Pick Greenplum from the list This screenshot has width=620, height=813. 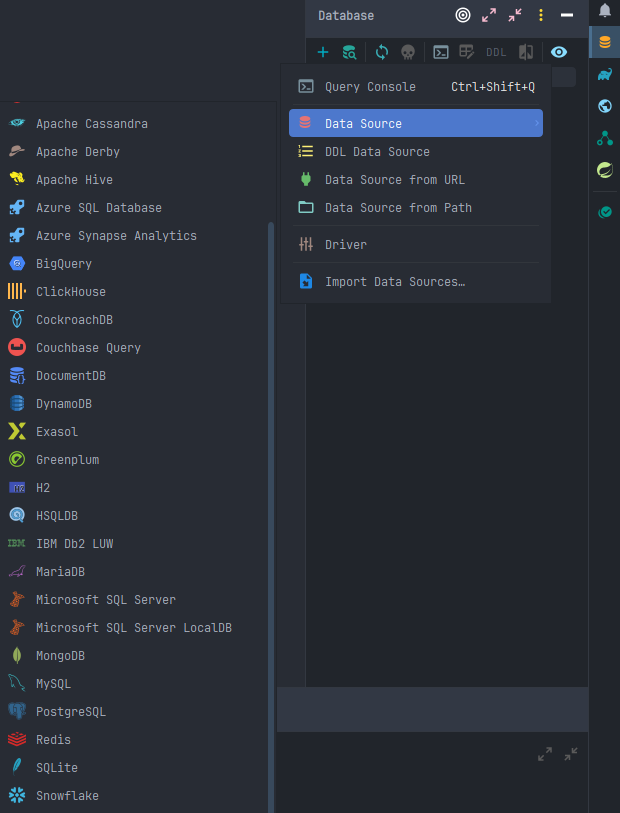pyautogui.click(x=136, y=459)
